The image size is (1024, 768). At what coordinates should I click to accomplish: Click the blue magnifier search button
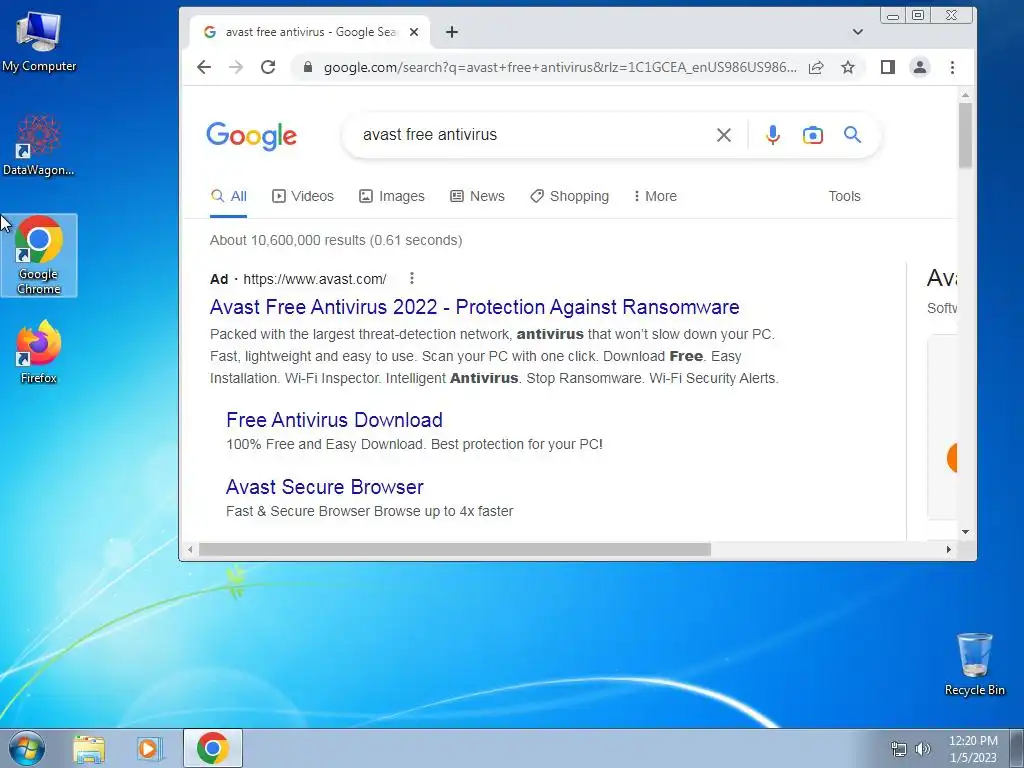[852, 135]
